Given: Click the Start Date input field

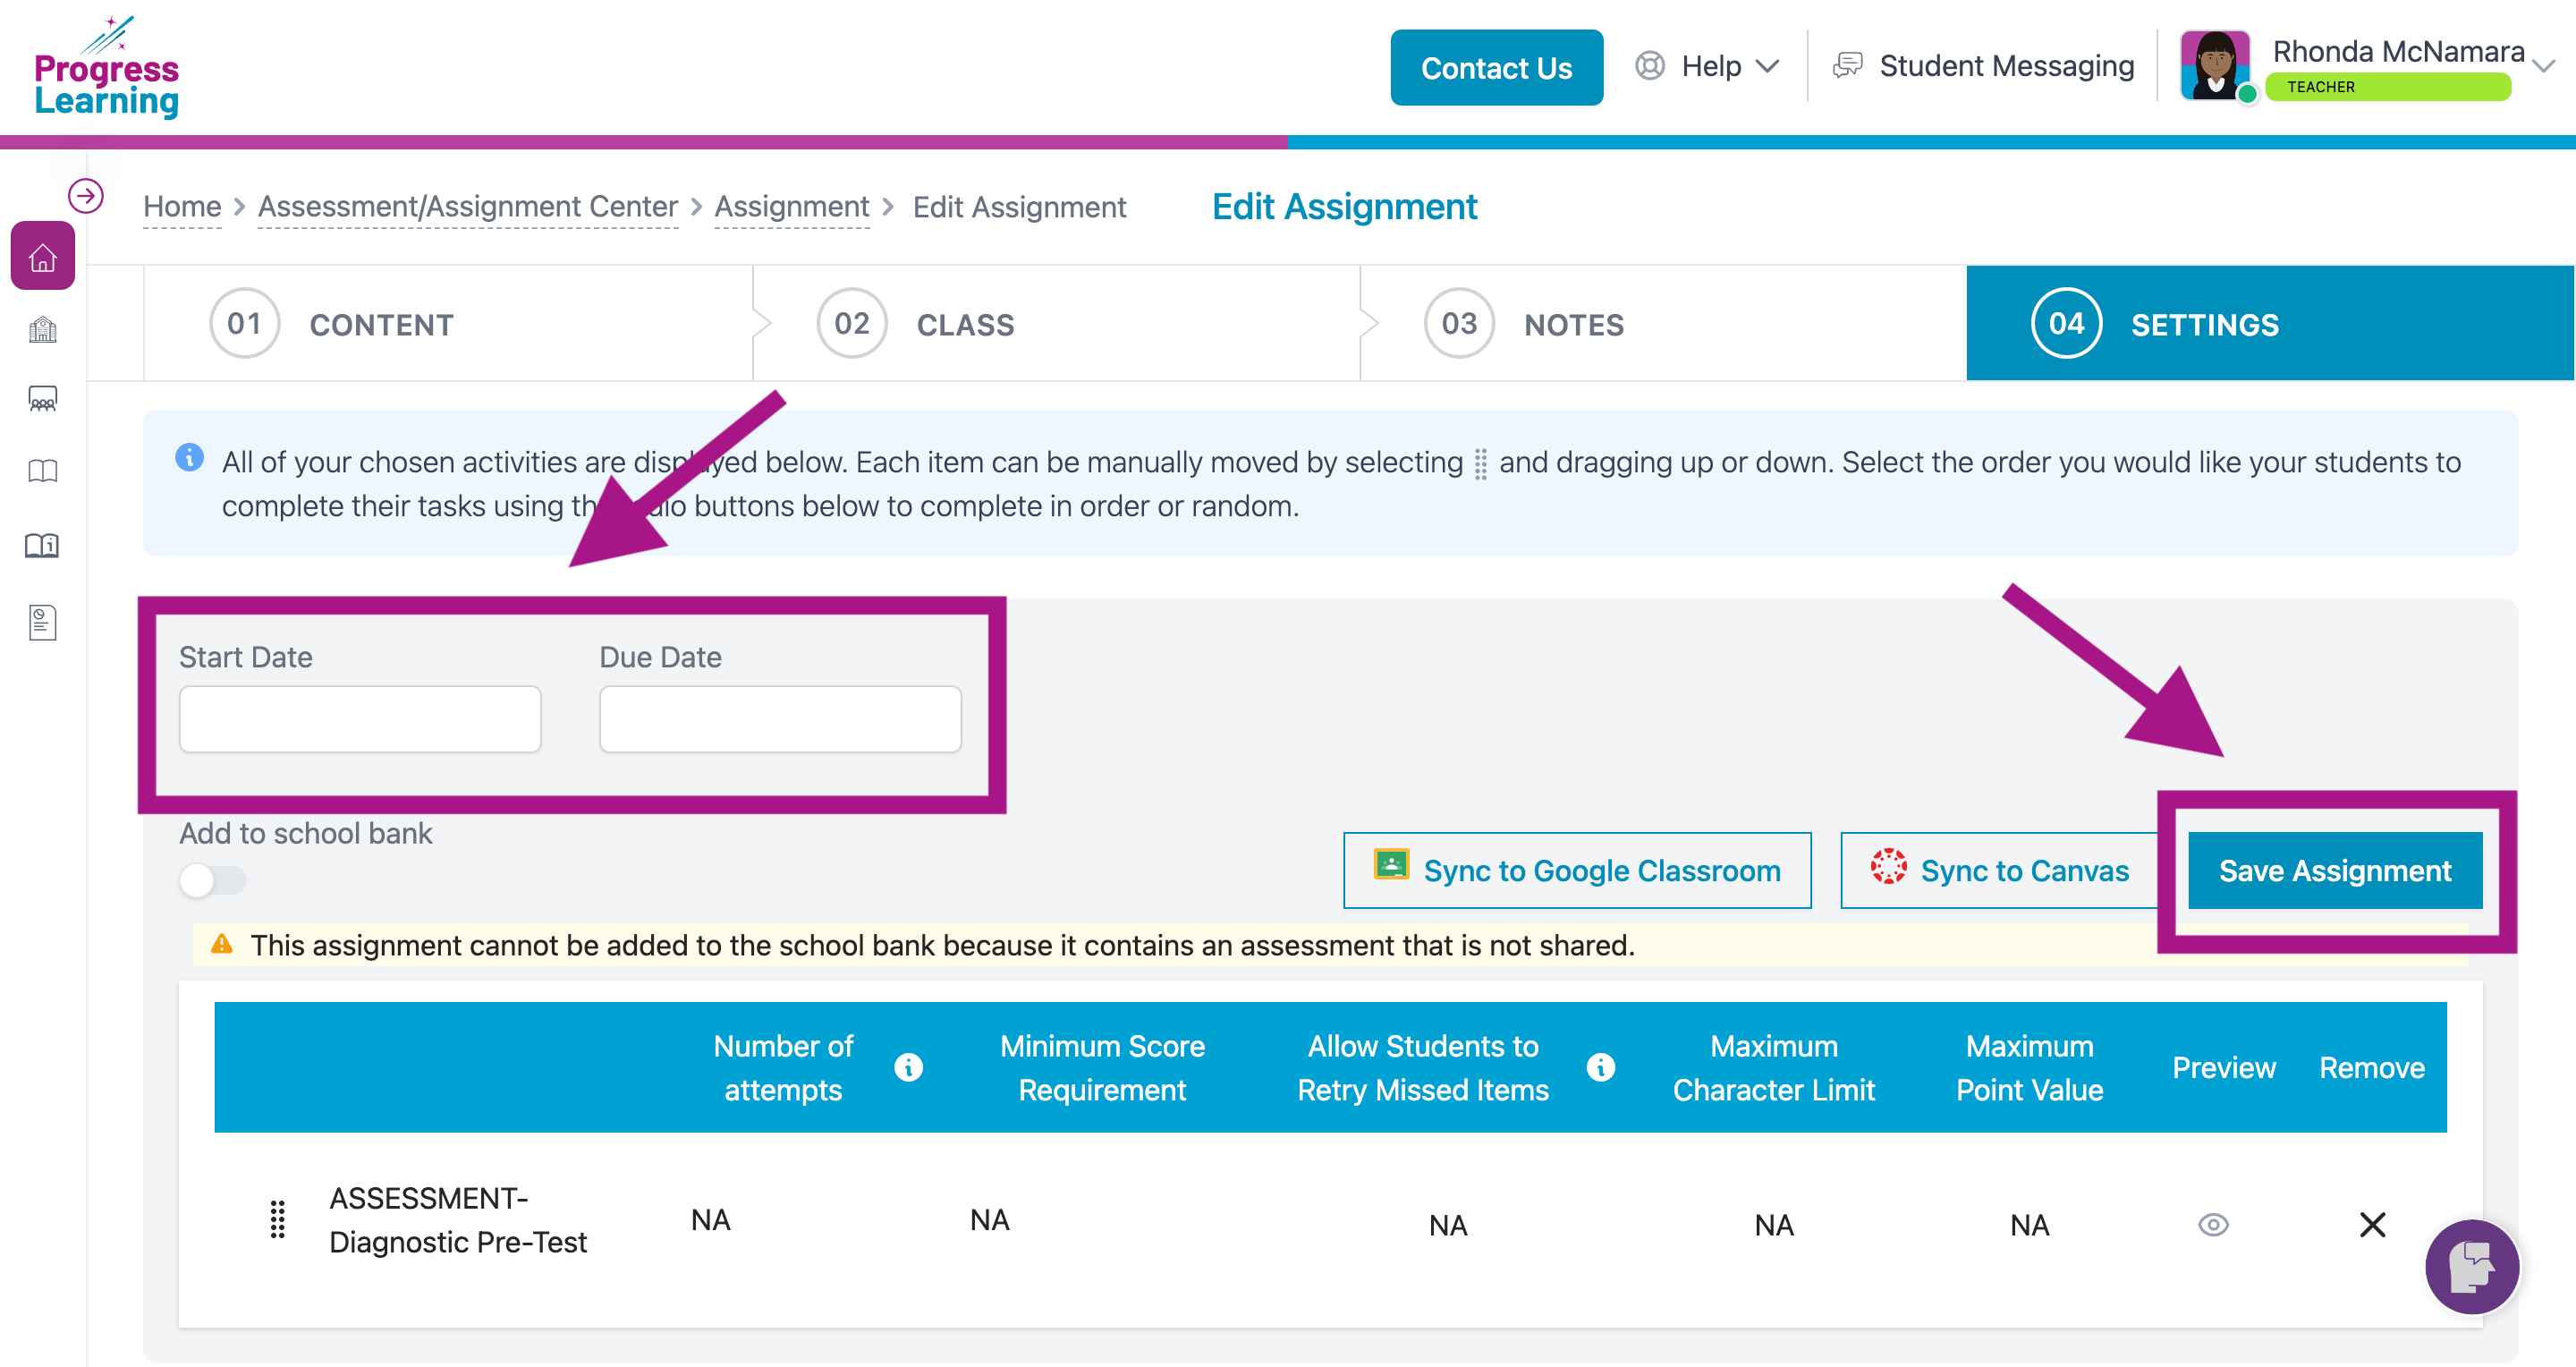Looking at the screenshot, I should click(359, 718).
